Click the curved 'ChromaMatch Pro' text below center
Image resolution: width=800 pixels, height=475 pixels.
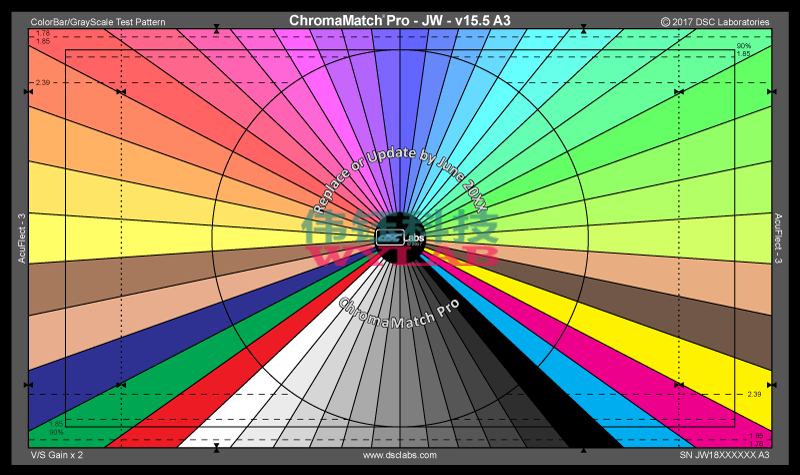[399, 314]
